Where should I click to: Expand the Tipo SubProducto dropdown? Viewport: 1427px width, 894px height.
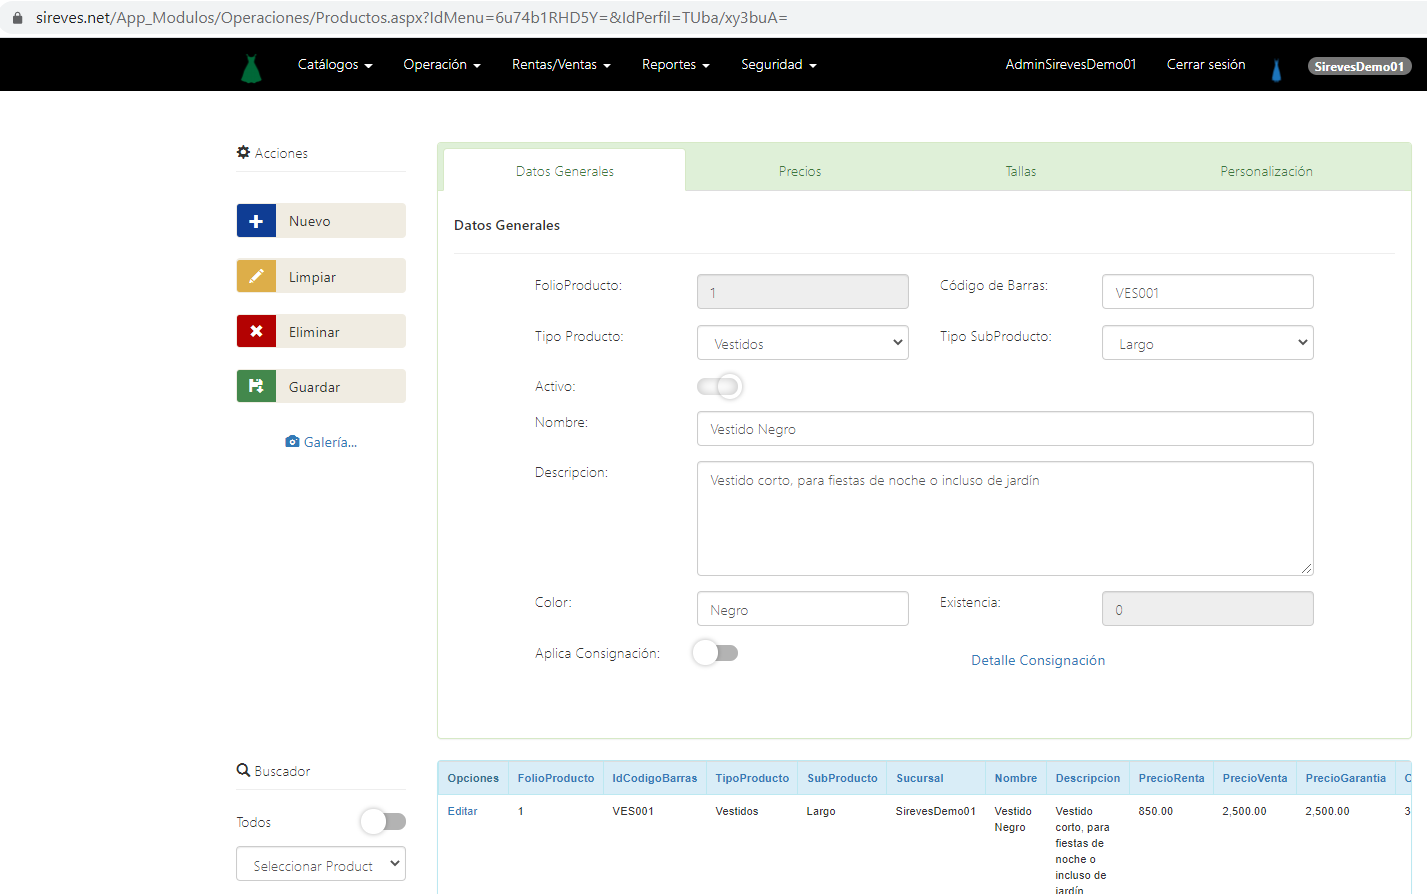pyautogui.click(x=1207, y=343)
